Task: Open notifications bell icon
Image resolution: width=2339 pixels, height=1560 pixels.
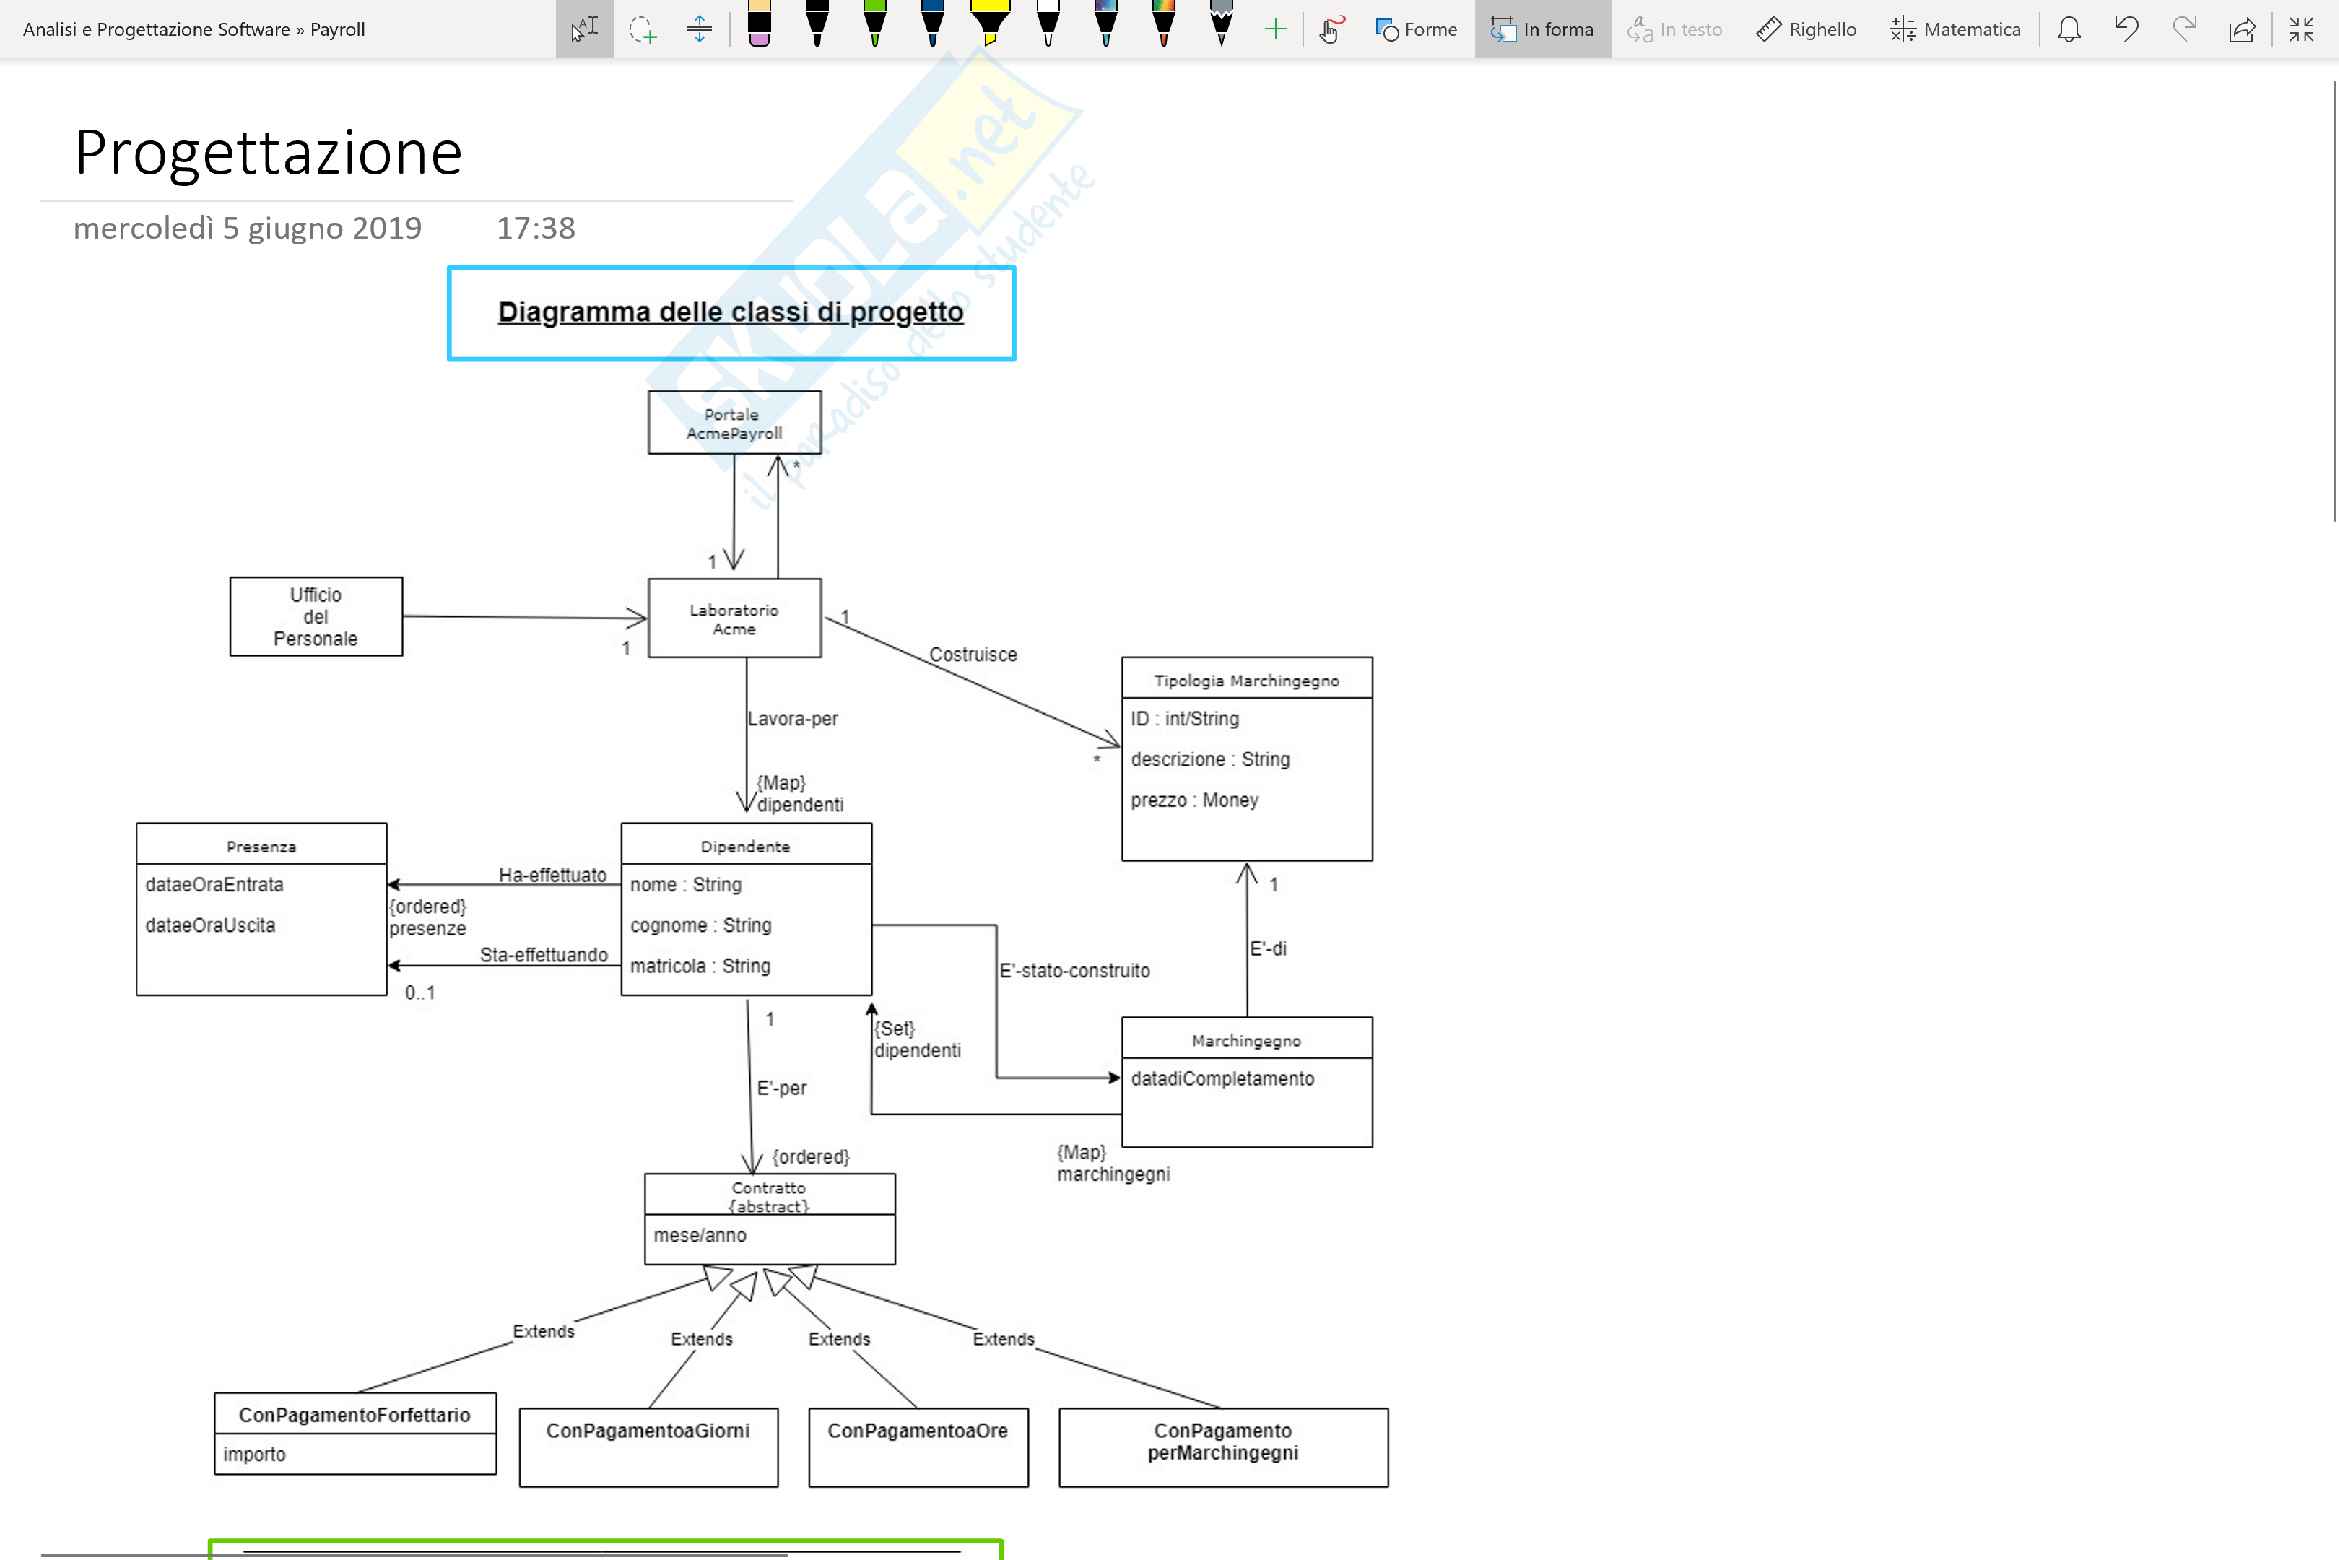Action: tap(2069, 29)
